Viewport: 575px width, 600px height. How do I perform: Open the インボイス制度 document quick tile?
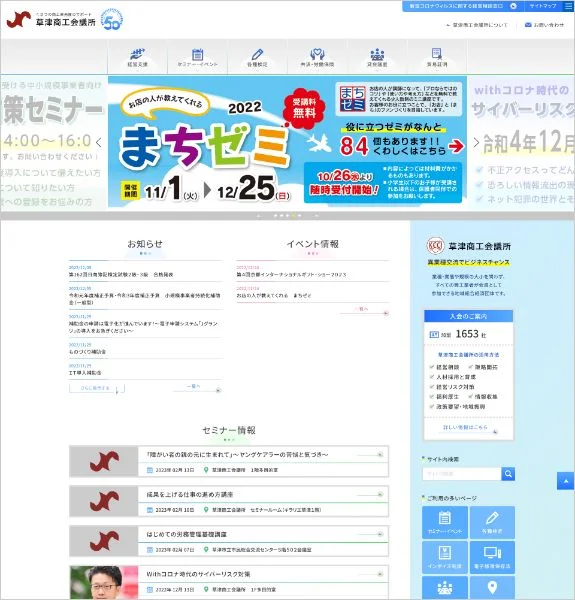(x=445, y=557)
